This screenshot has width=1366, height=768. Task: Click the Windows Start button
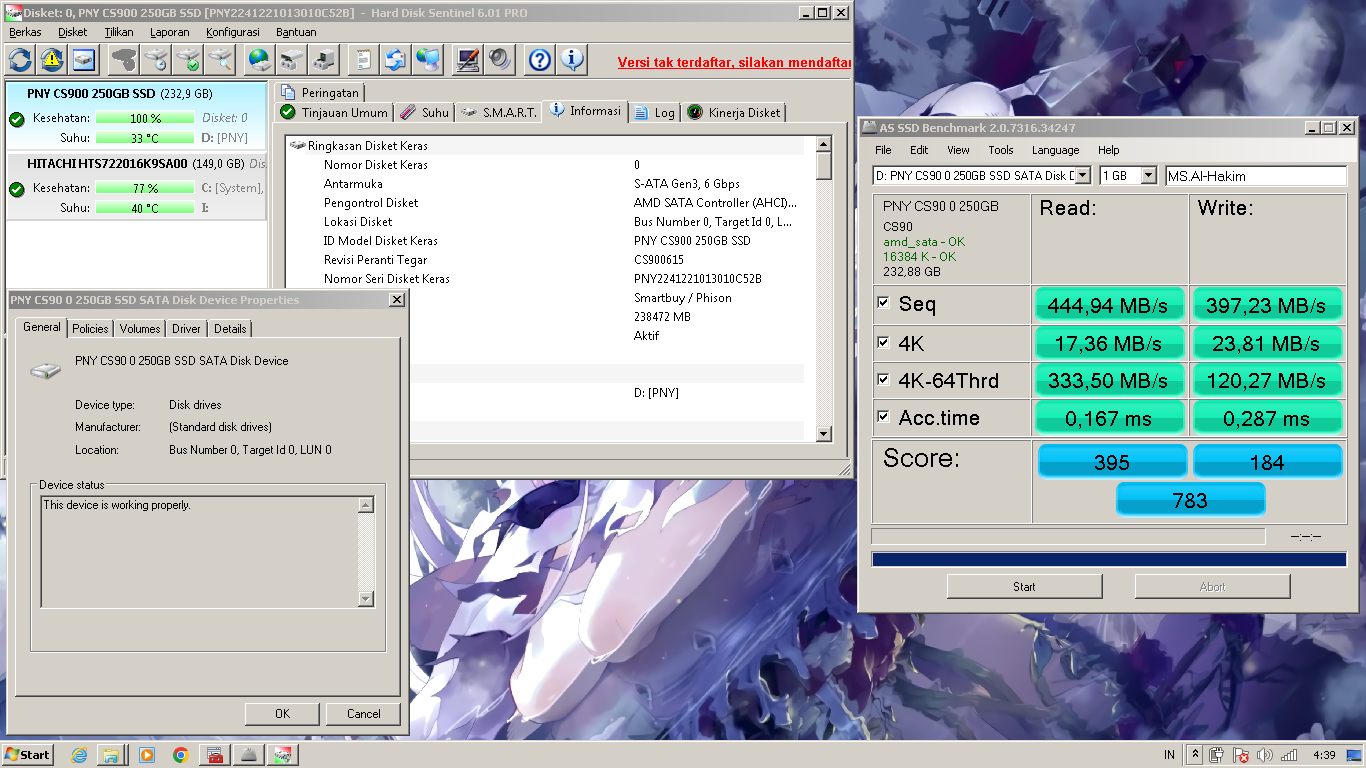(x=27, y=755)
